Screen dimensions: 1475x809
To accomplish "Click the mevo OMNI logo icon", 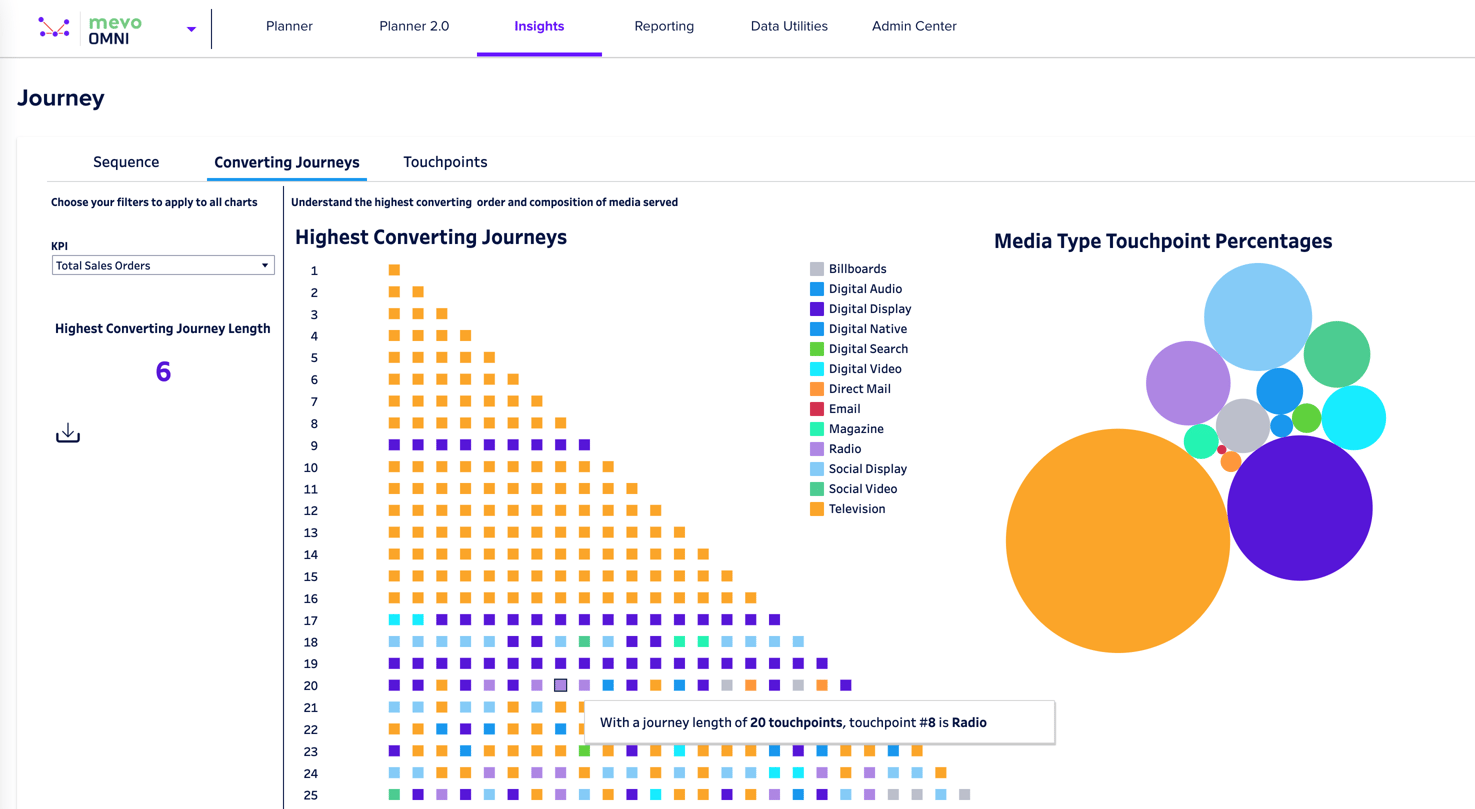I will coord(55,26).
